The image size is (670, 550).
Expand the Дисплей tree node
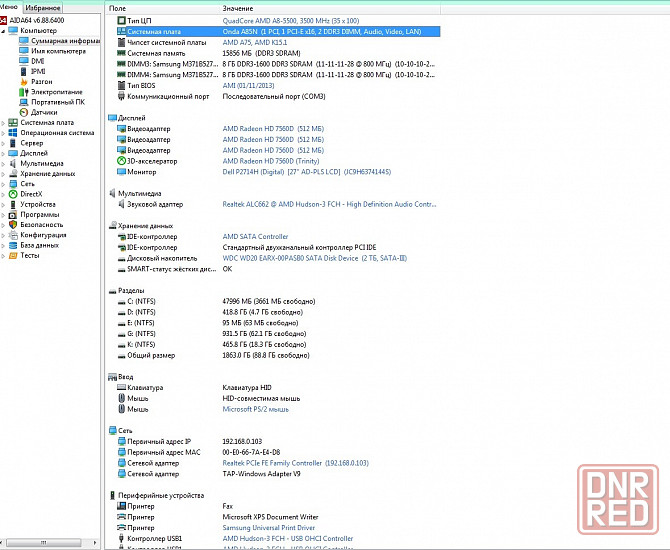(x=3, y=153)
